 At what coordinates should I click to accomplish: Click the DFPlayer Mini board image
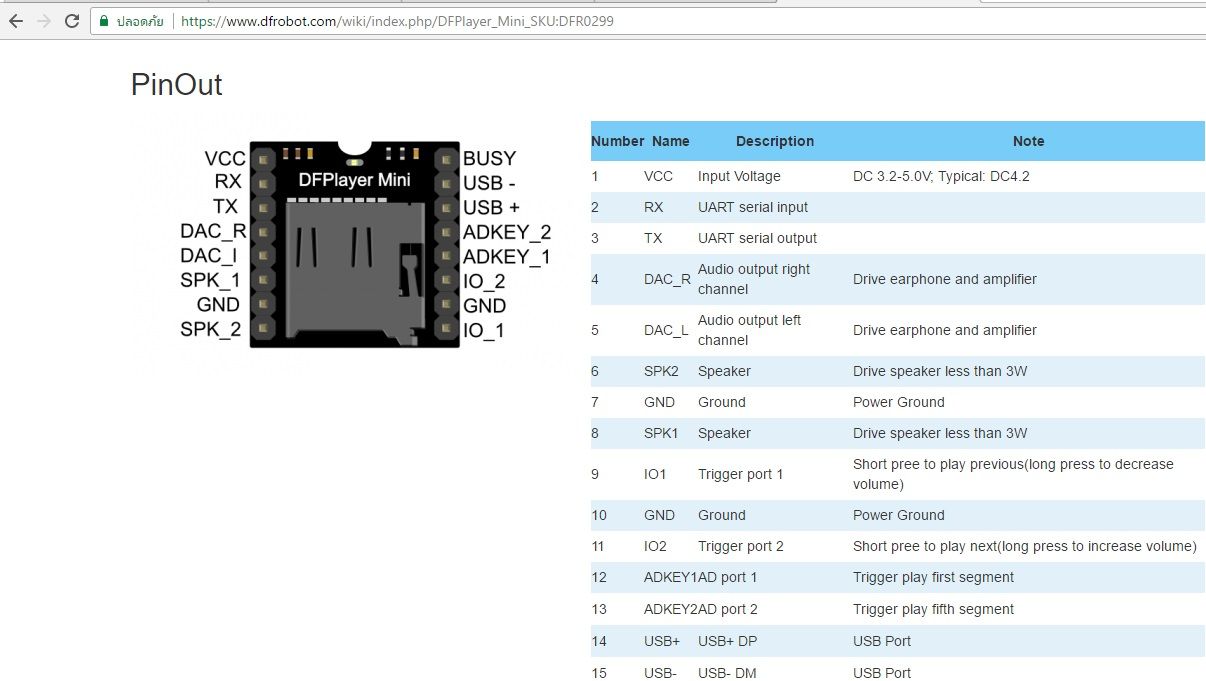point(355,245)
